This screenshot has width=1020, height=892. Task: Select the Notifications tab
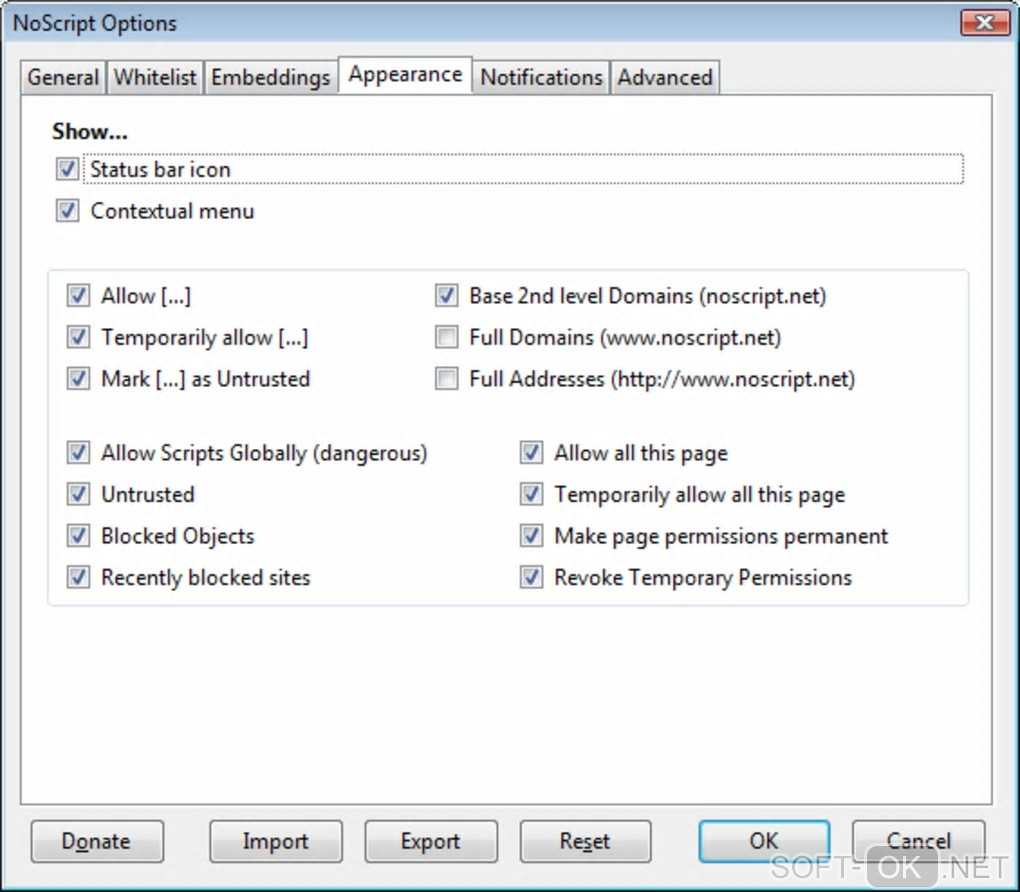click(541, 78)
